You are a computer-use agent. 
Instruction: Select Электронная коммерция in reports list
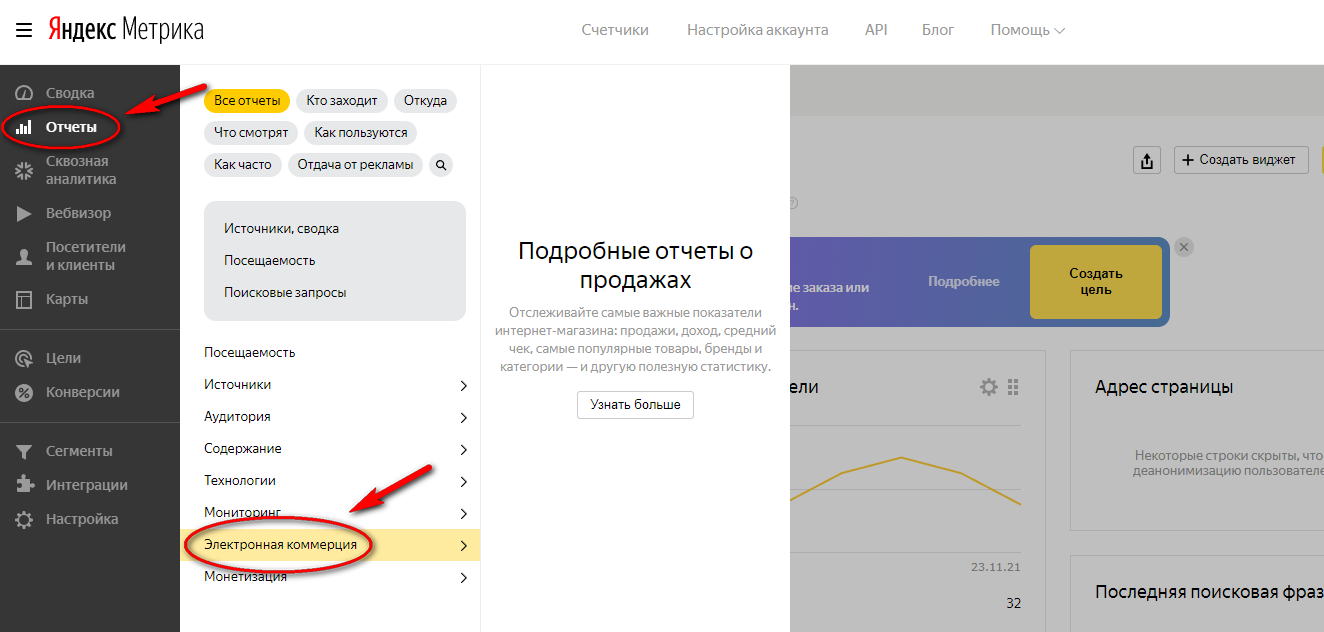click(281, 545)
